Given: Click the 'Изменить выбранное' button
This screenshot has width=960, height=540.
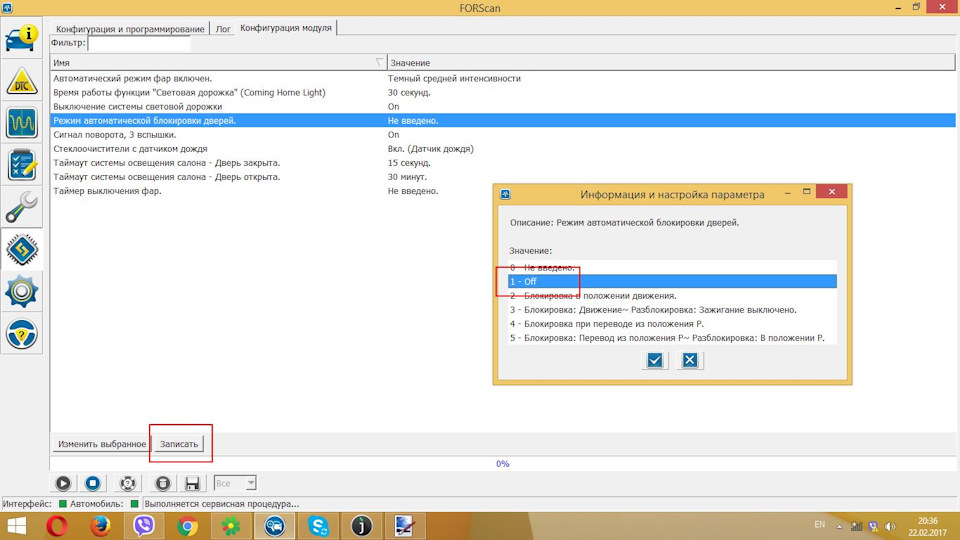Looking at the screenshot, I should pyautogui.click(x=102, y=444).
